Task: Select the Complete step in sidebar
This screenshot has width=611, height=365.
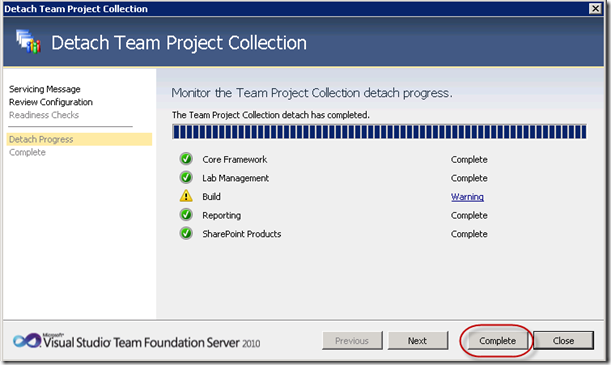Action: coord(27,152)
